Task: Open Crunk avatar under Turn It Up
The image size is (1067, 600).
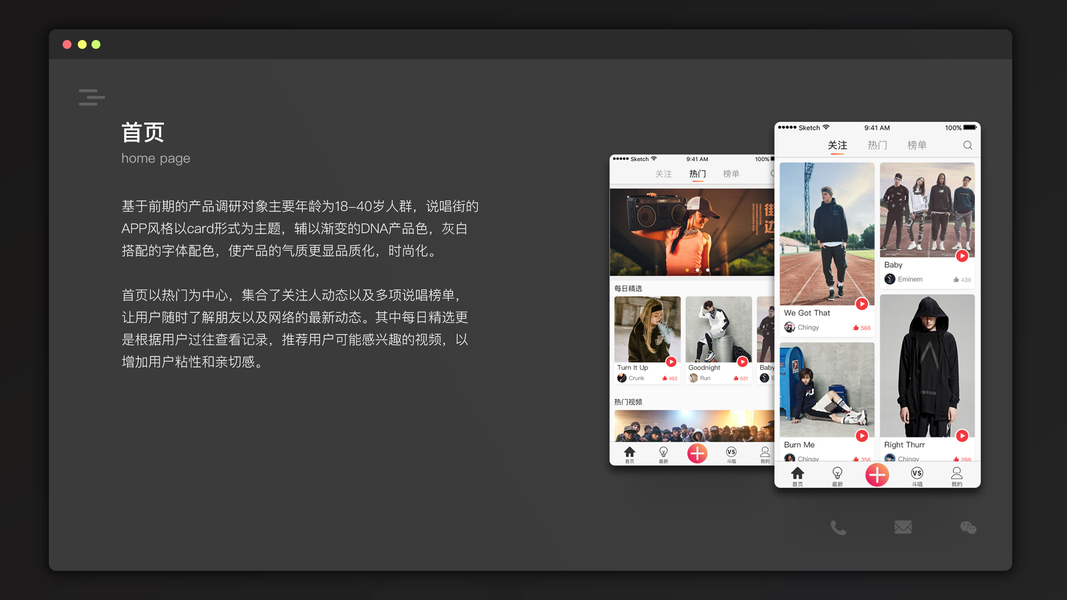Action: (x=621, y=378)
